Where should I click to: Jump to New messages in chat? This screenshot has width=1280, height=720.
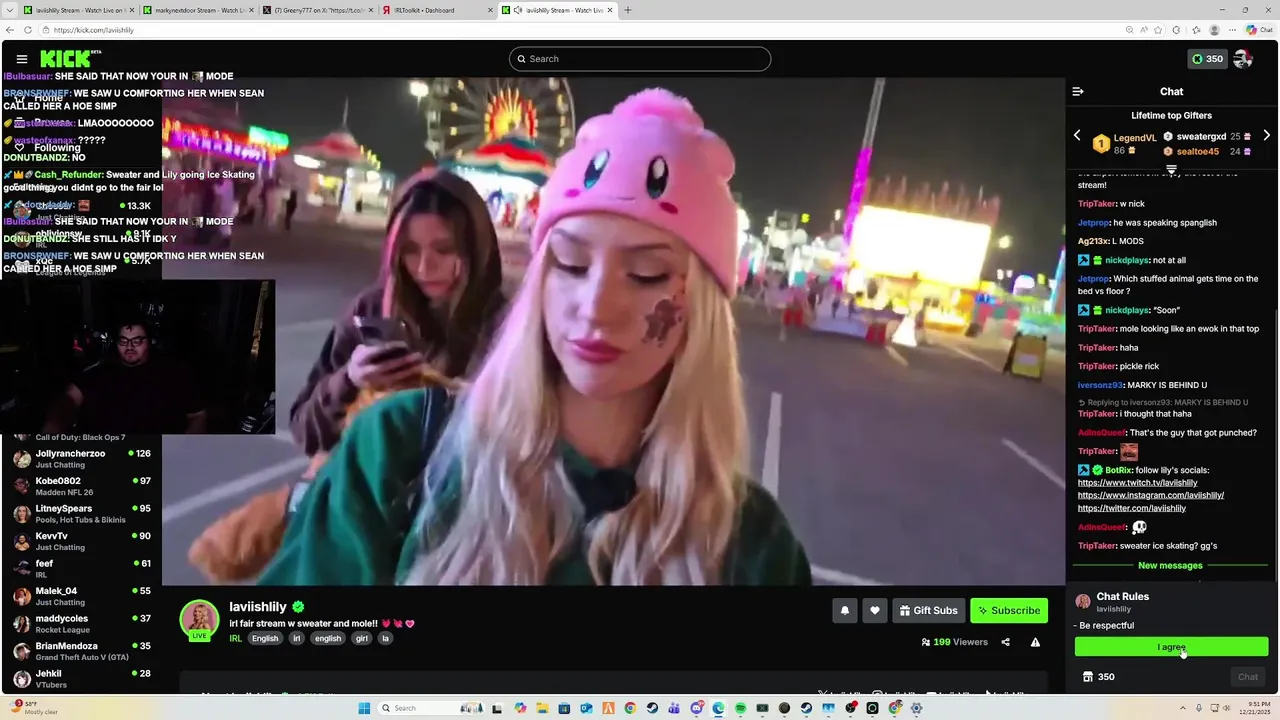coord(1170,565)
